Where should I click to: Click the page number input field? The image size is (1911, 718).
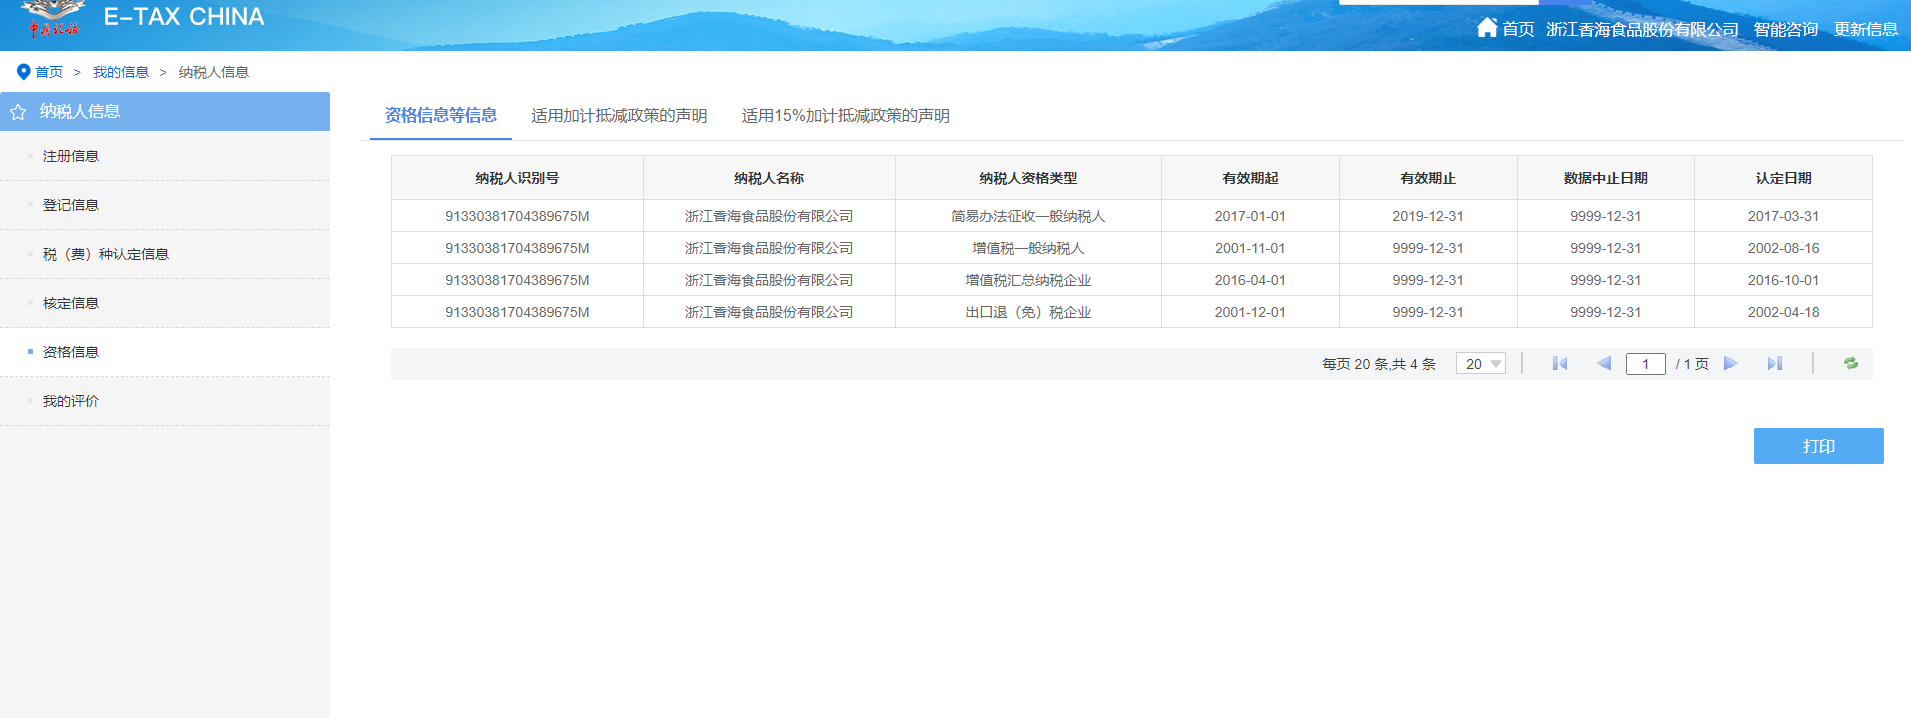coord(1645,364)
